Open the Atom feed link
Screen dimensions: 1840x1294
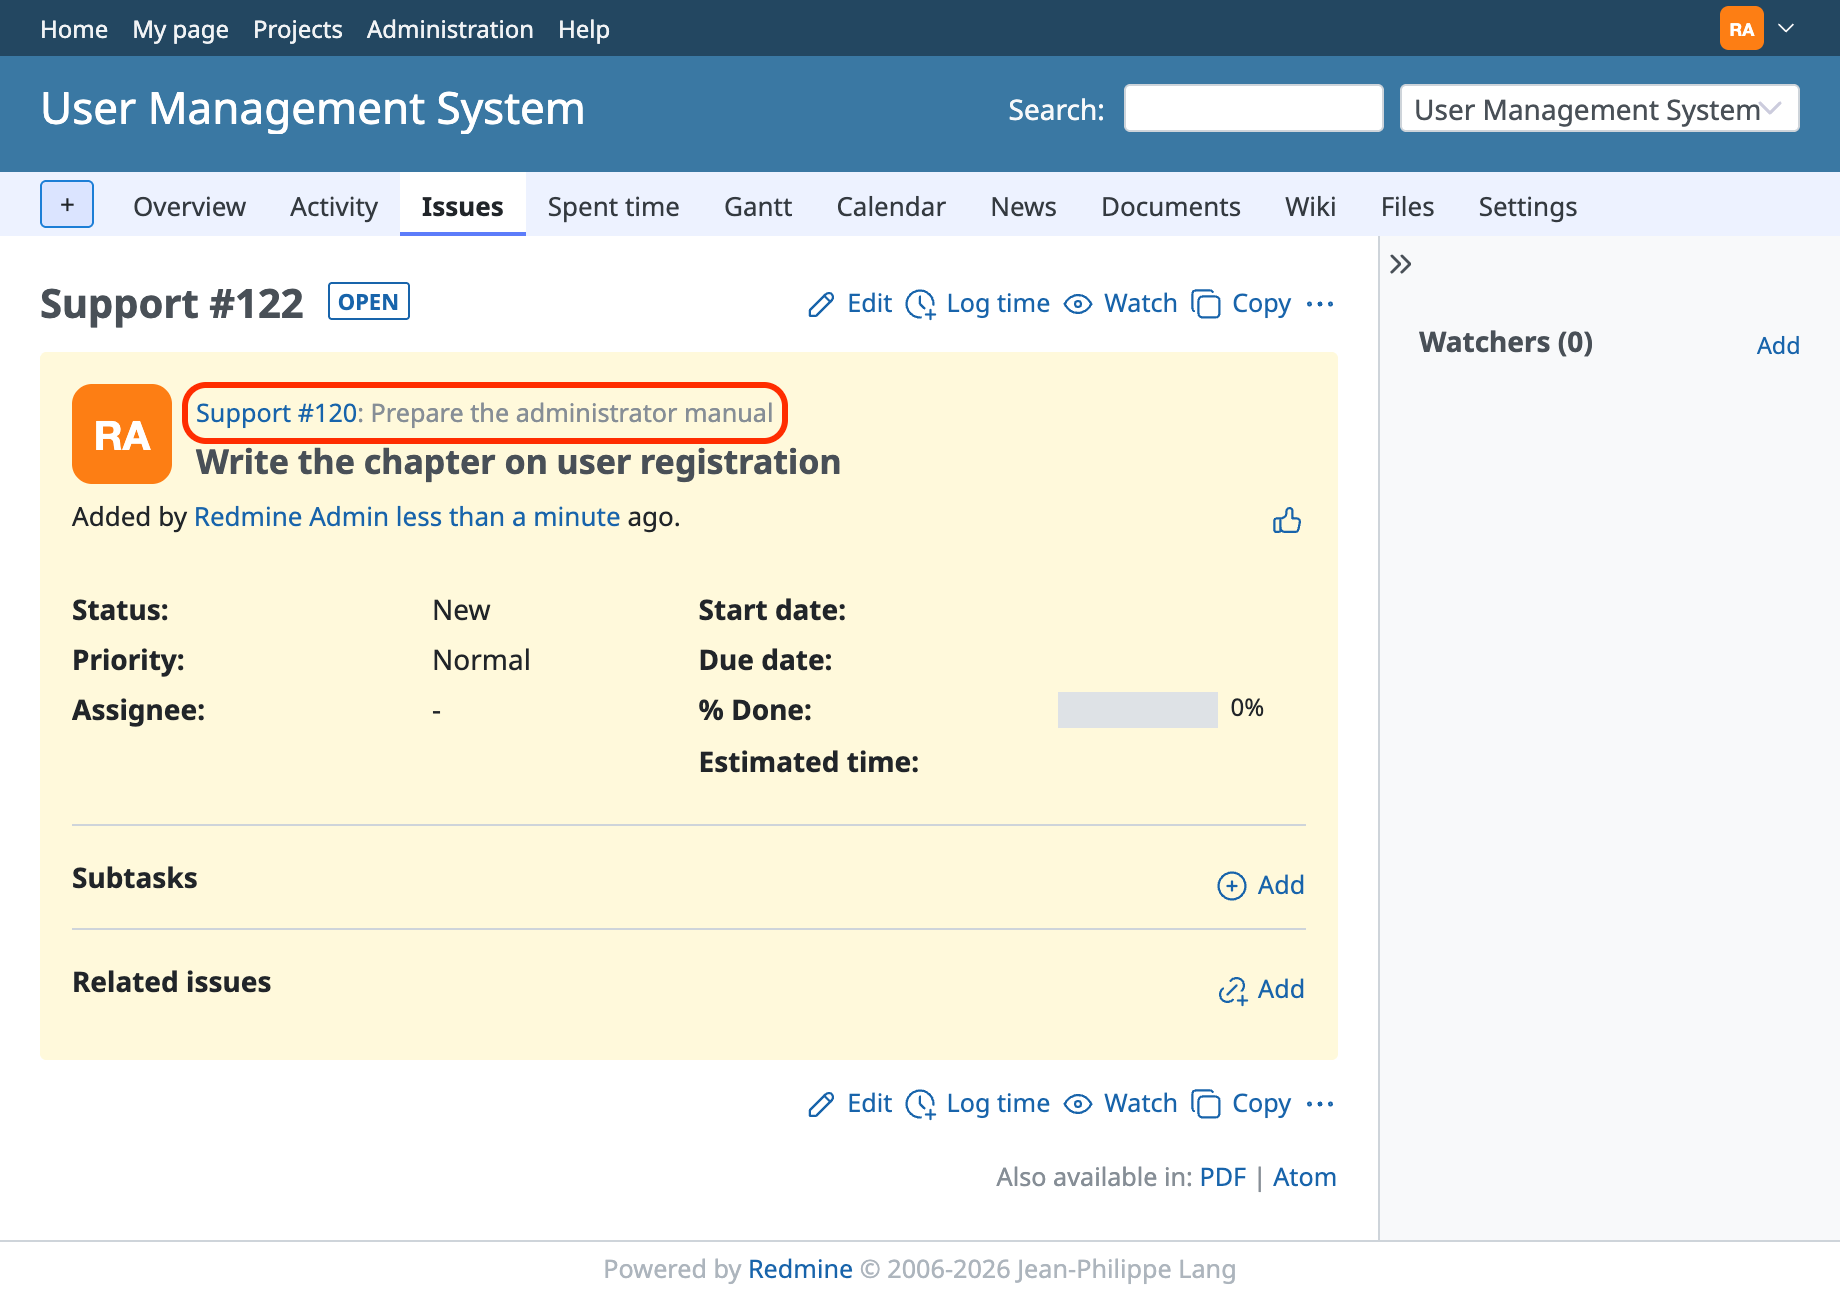tap(1305, 1177)
